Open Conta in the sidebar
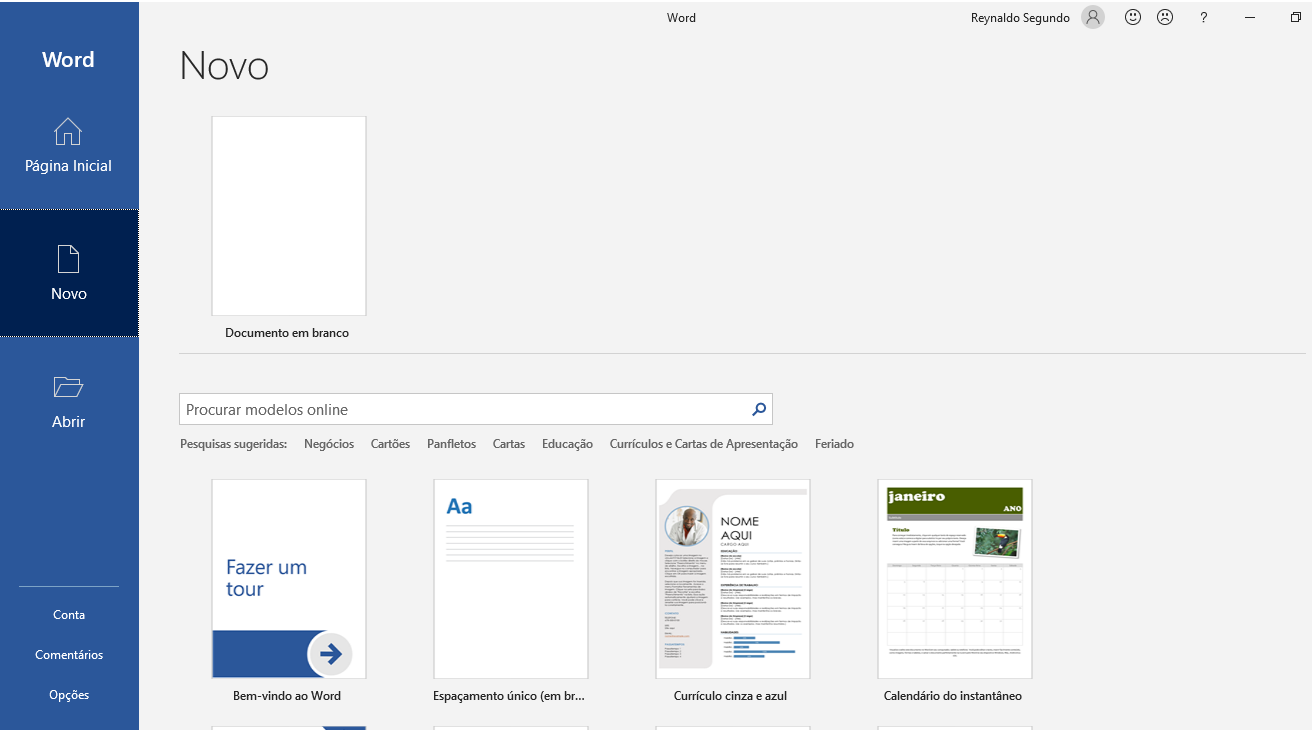 pos(69,615)
